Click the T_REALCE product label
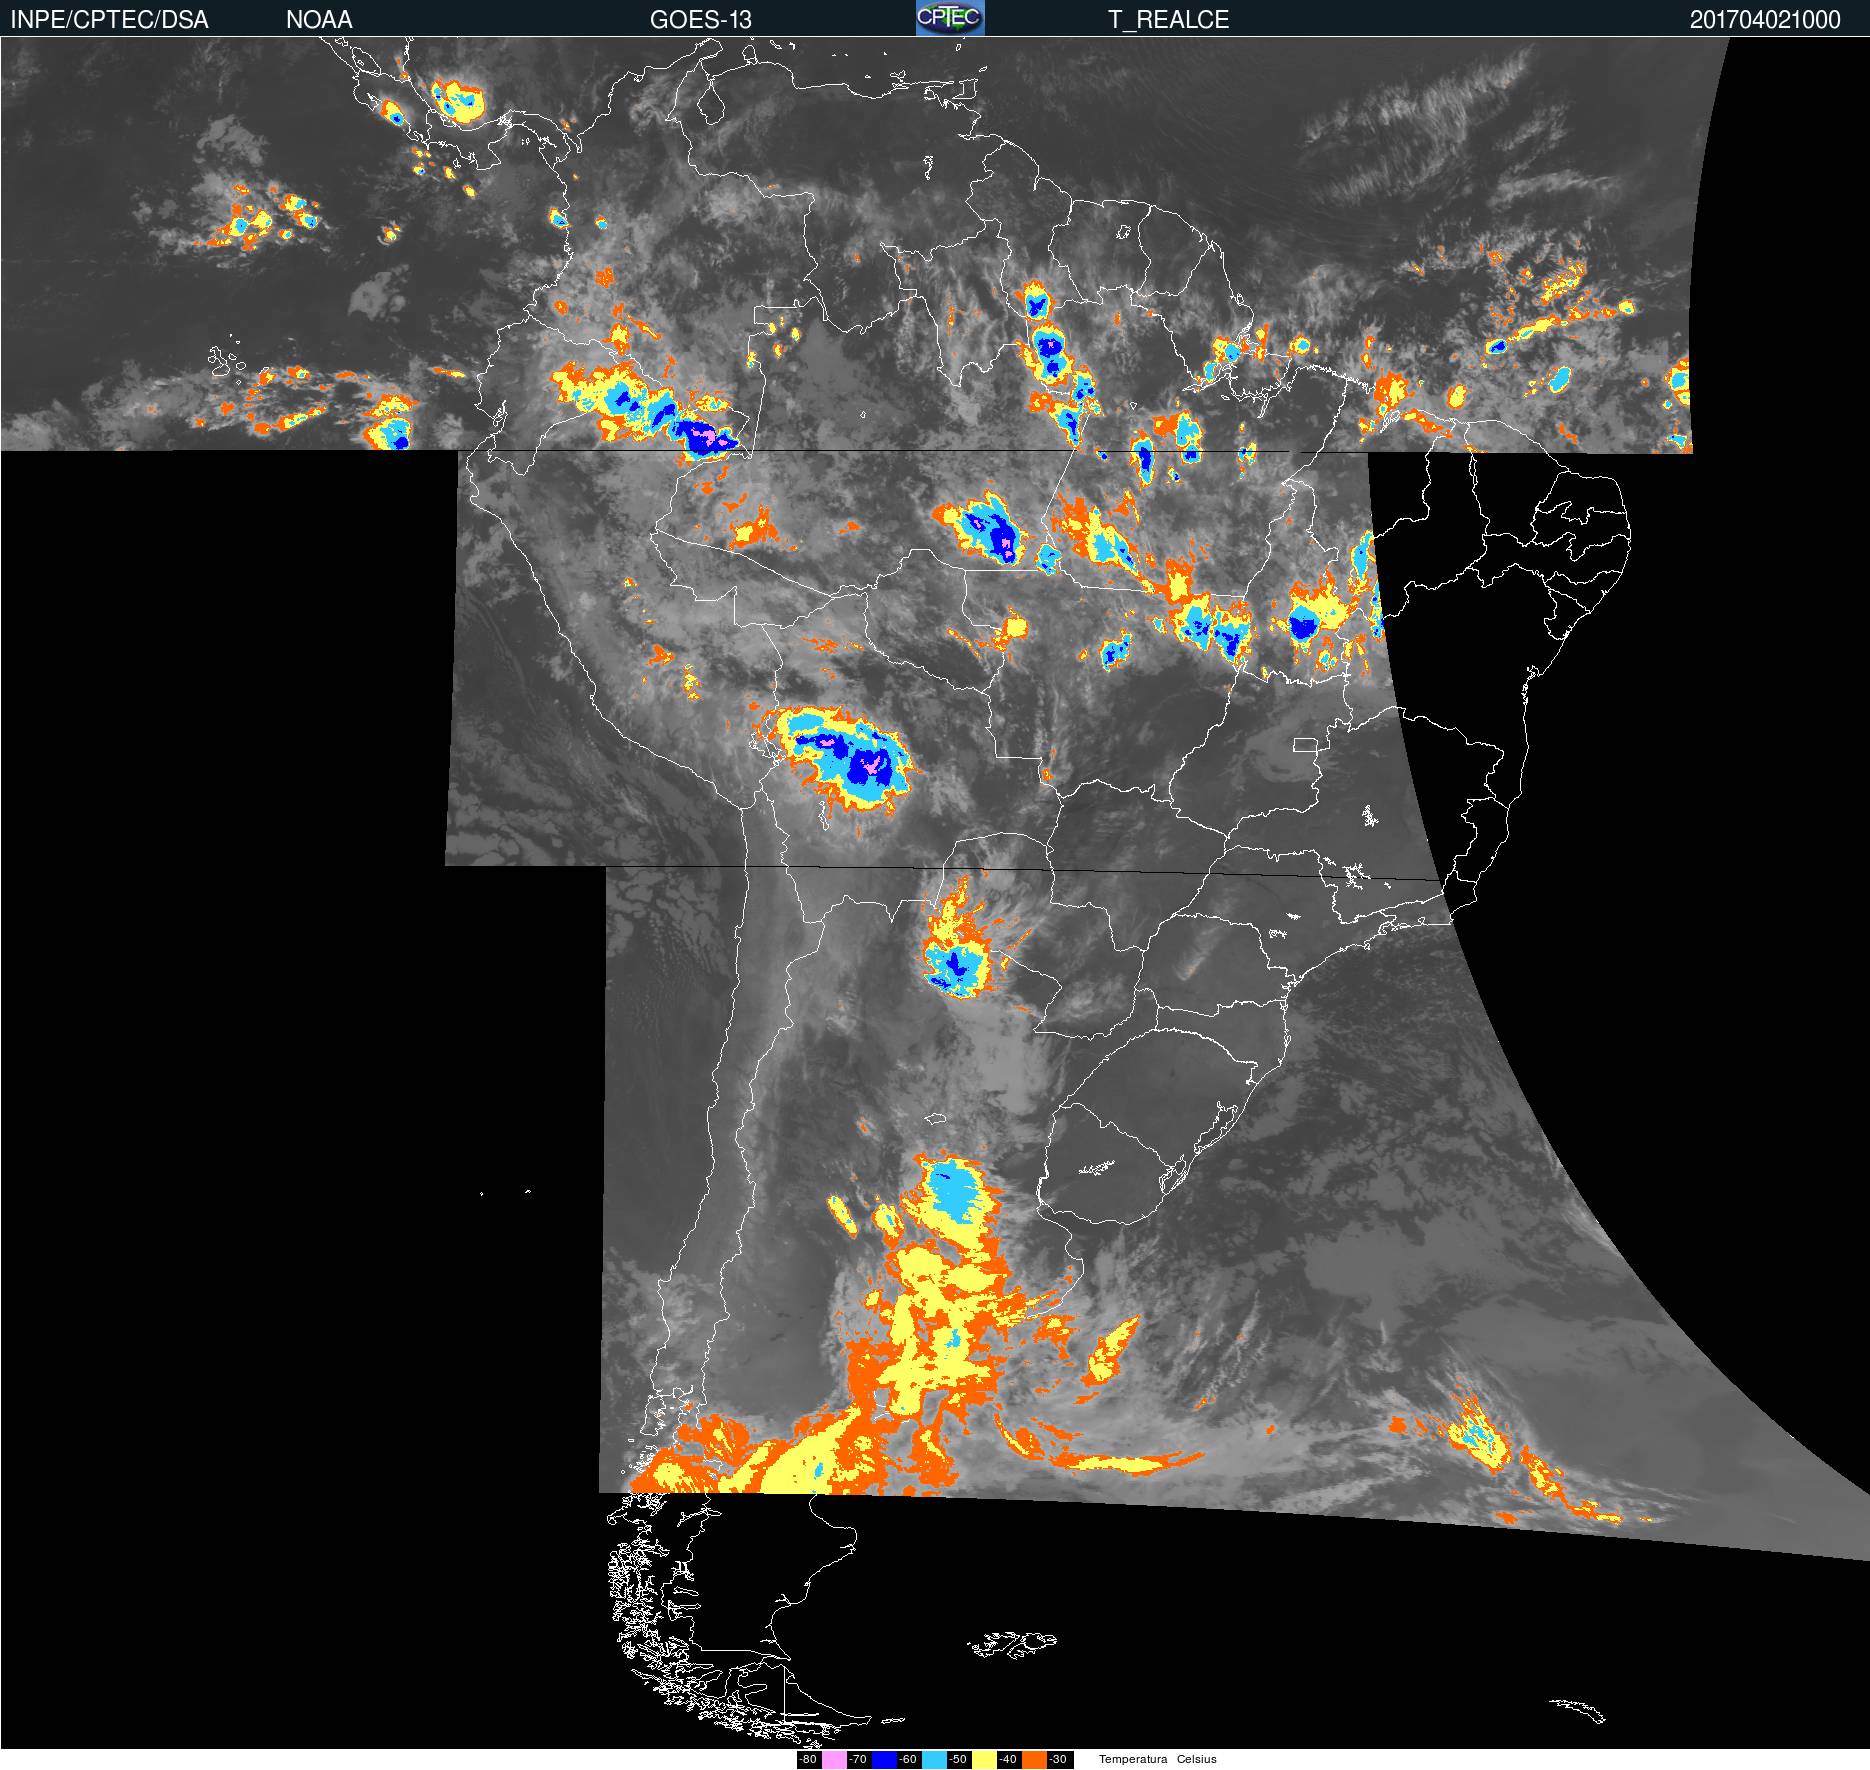Viewport: 1870px width, 1770px height. [1168, 20]
